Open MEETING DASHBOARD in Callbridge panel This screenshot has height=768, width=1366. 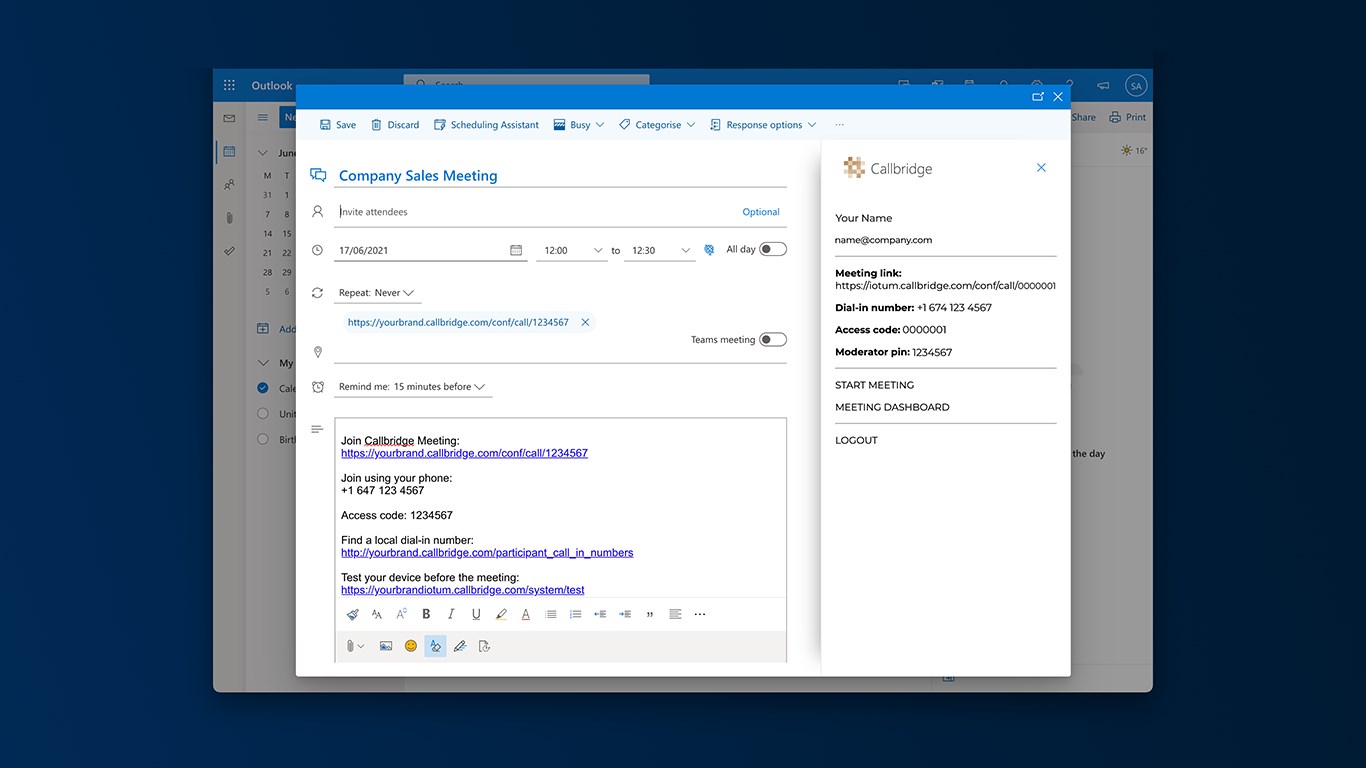pos(892,407)
